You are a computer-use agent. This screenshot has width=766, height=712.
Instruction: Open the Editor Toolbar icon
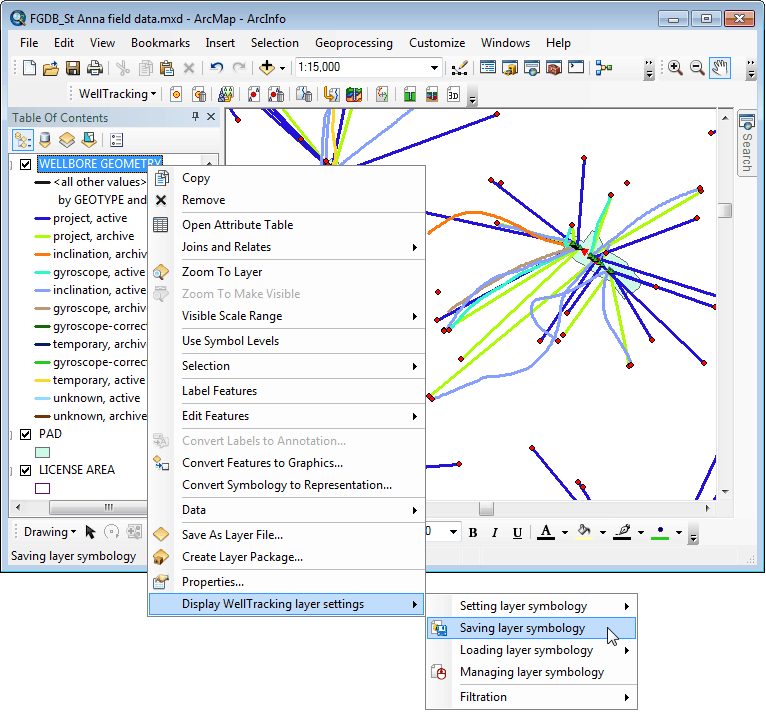click(459, 68)
